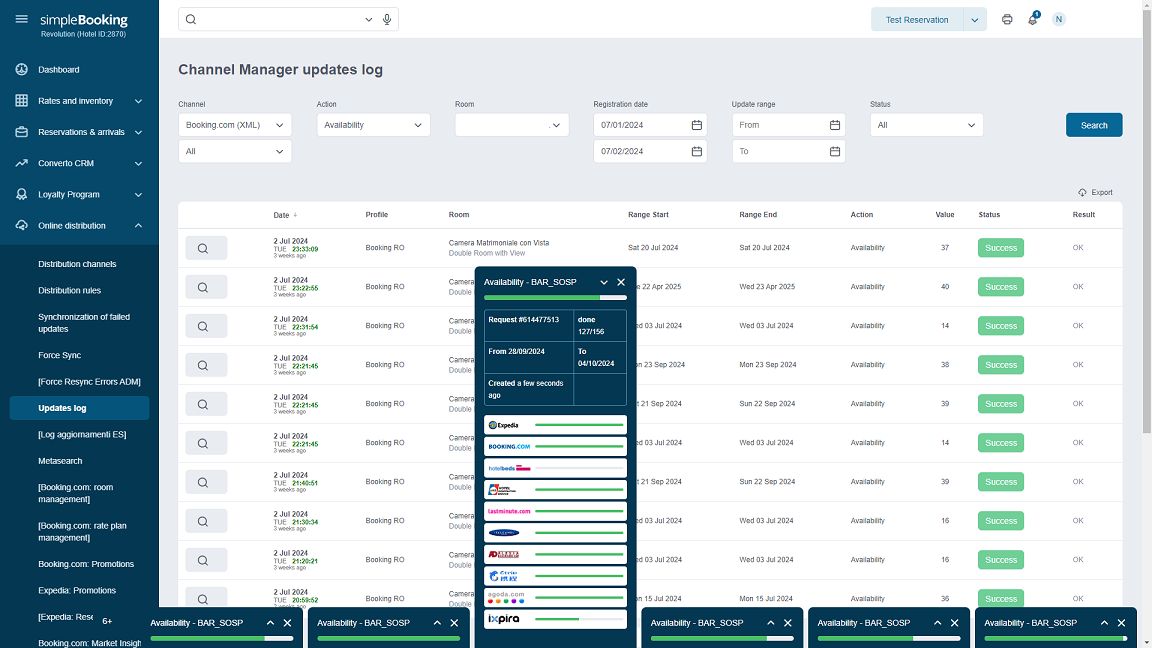
Task: Click the 6+ minimized popups counter
Action: (107, 622)
